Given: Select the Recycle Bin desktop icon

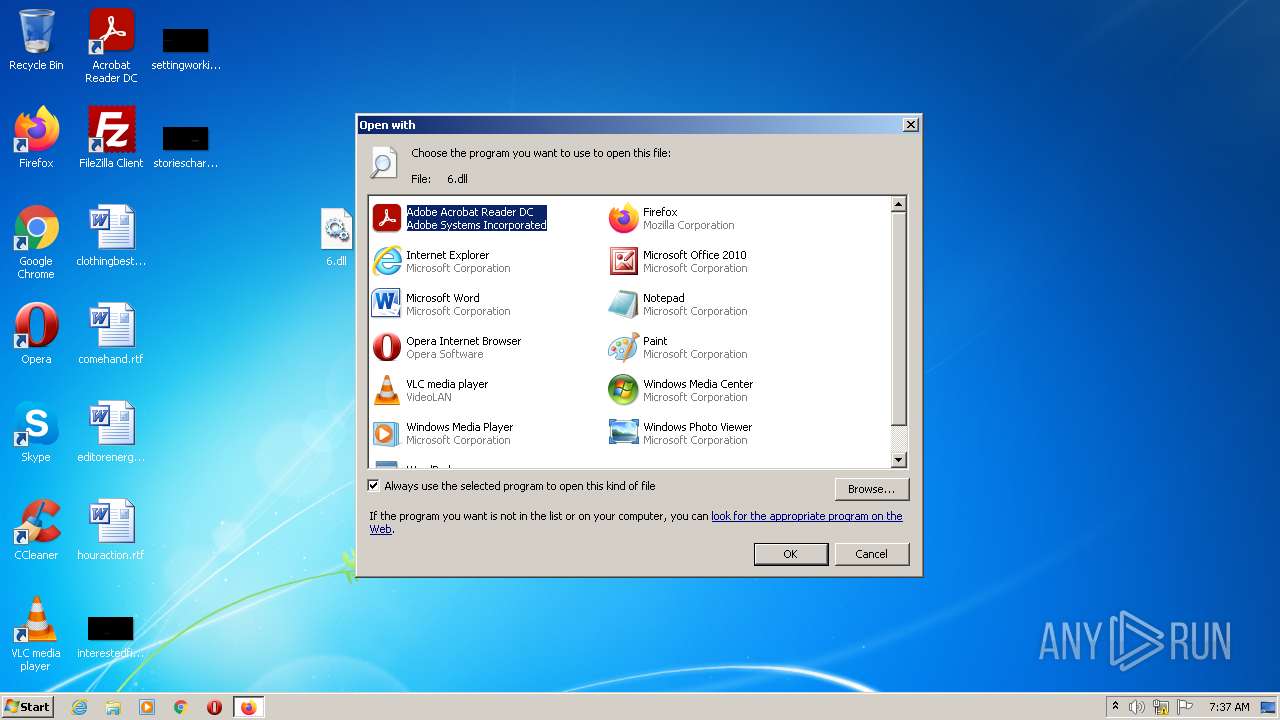Looking at the screenshot, I should [x=36, y=40].
